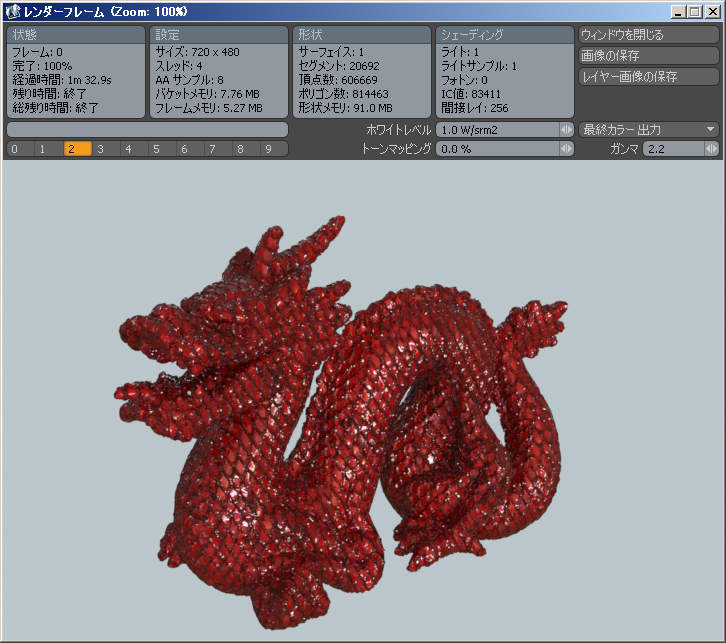Click text フォトン: 0
This screenshot has width=726, height=643.
464,80
